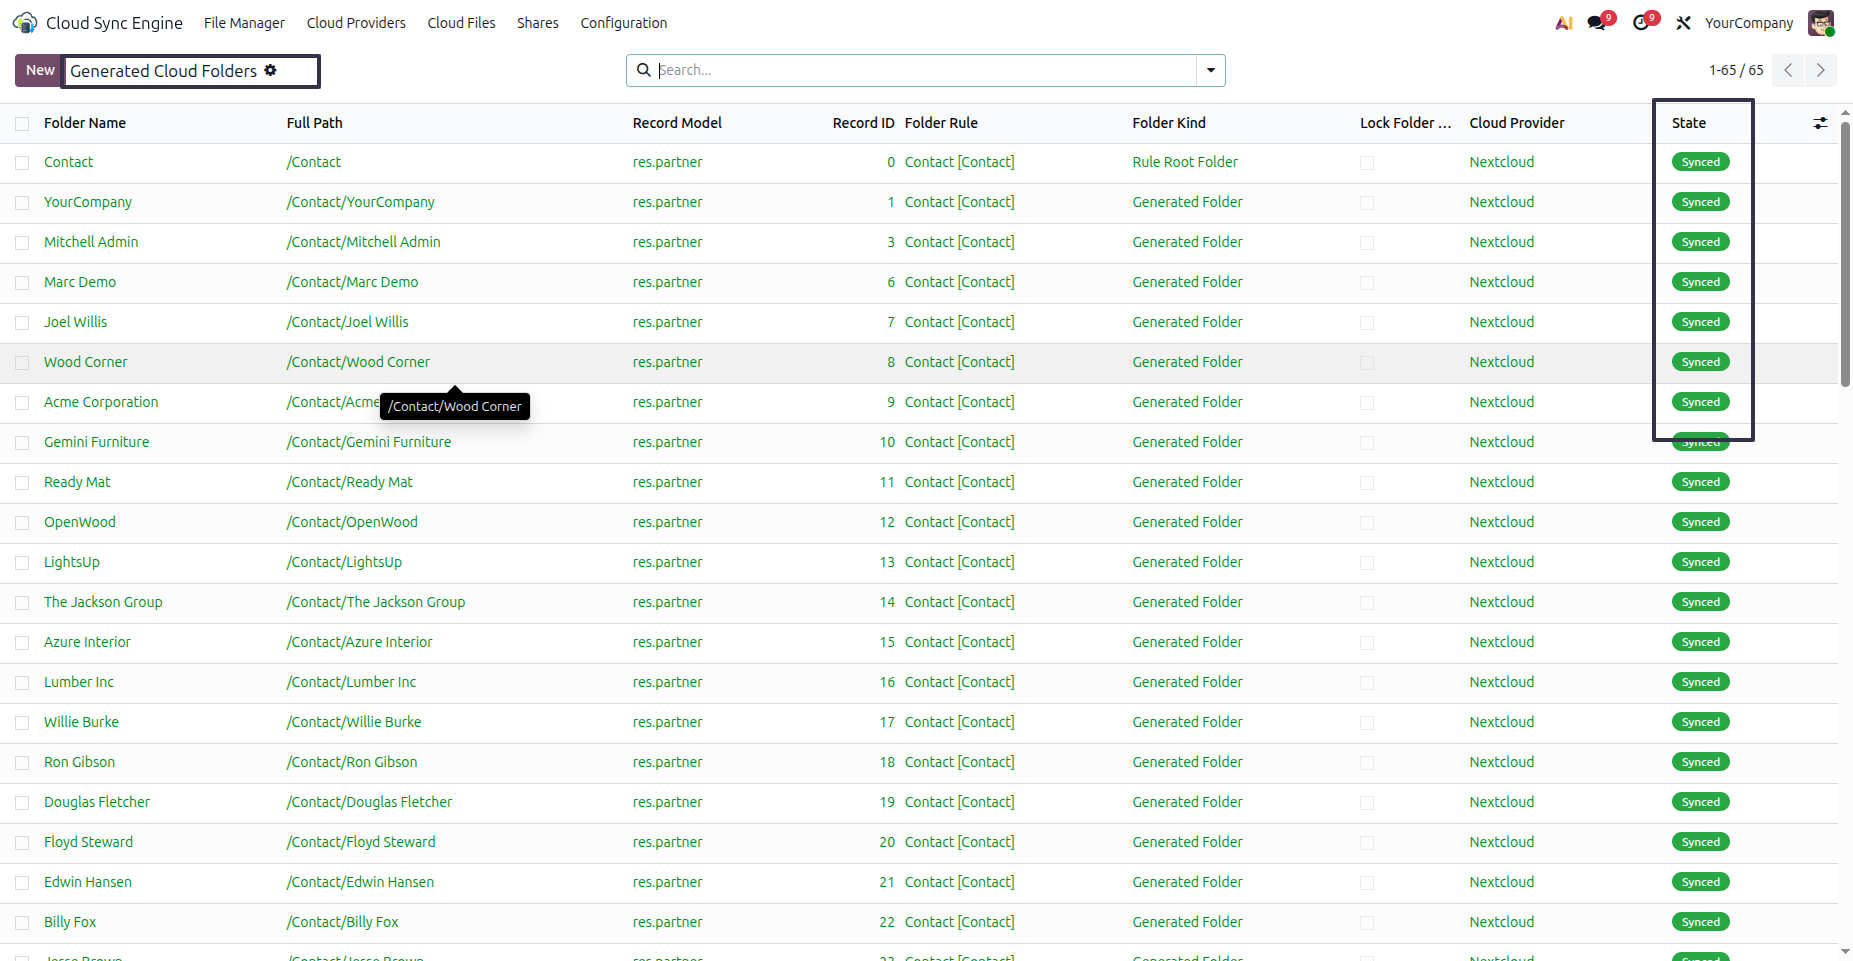This screenshot has height=961, width=1853.
Task: Open the chat messages icon
Action: 1597,23
